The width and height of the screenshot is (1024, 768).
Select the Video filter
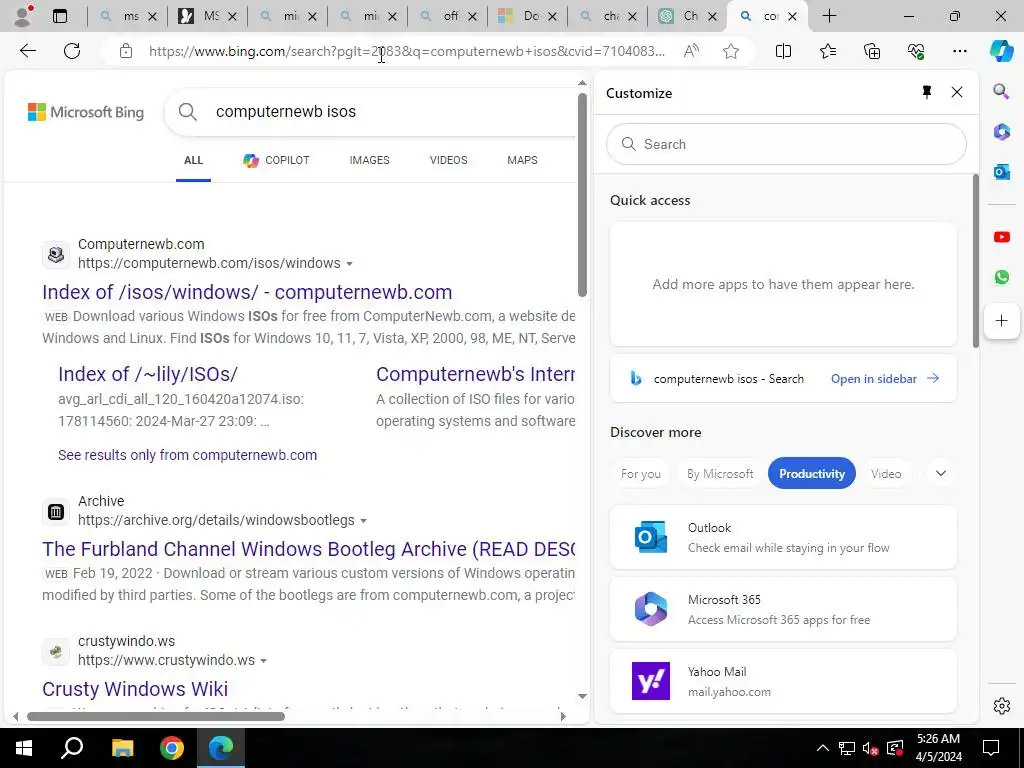pyautogui.click(x=886, y=474)
